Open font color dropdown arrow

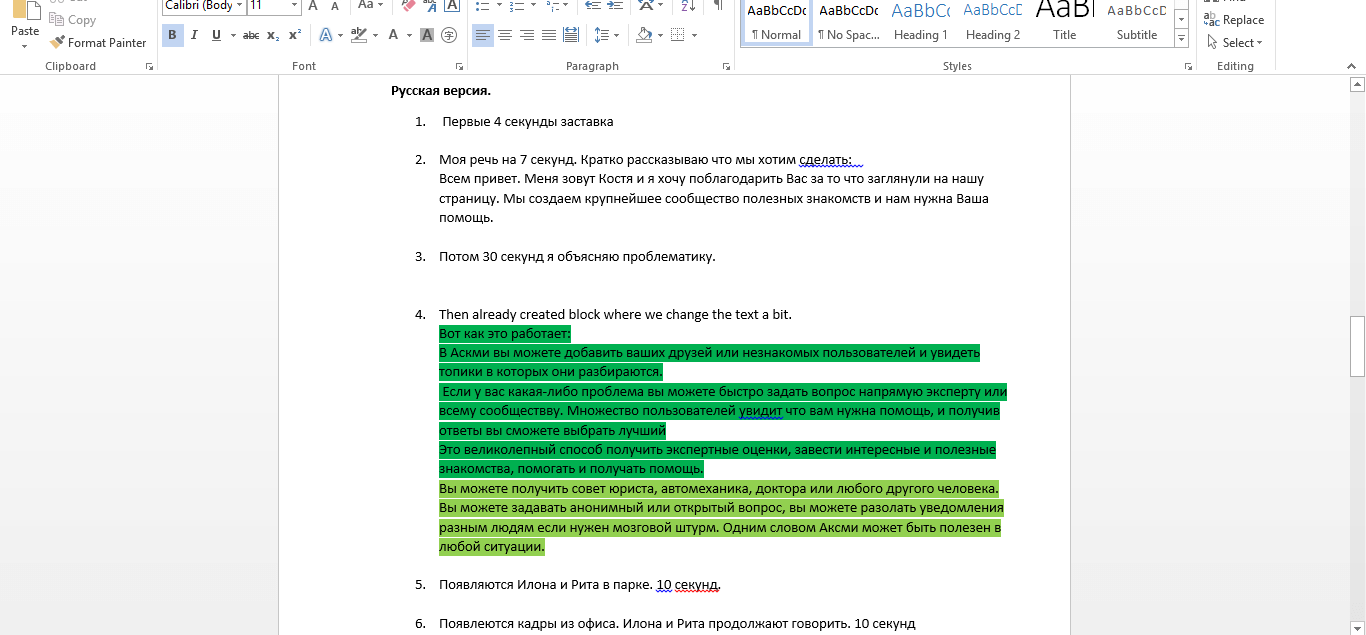[409, 35]
